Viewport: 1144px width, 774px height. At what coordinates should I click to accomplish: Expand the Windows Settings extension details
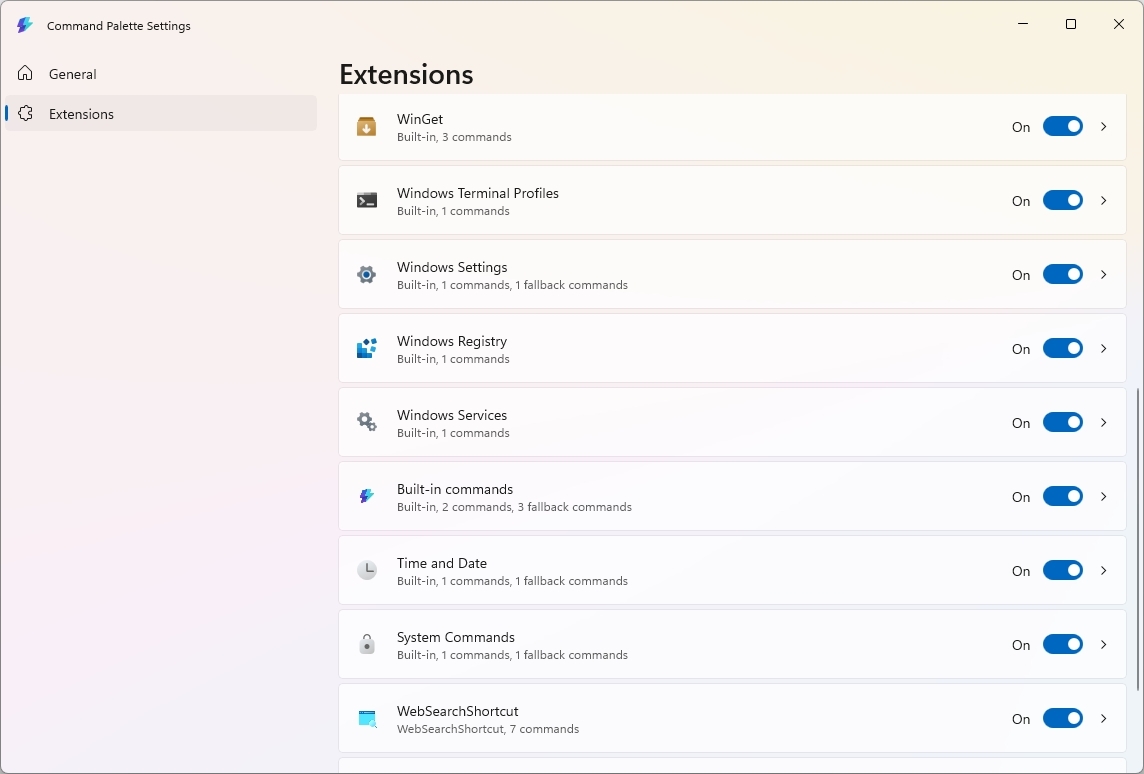coord(1104,274)
